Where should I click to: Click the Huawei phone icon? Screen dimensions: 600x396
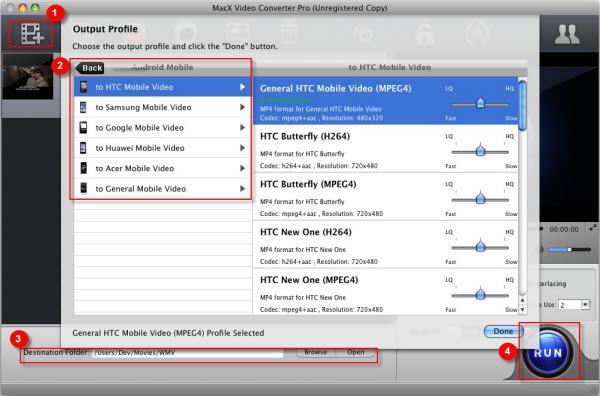pos(83,148)
